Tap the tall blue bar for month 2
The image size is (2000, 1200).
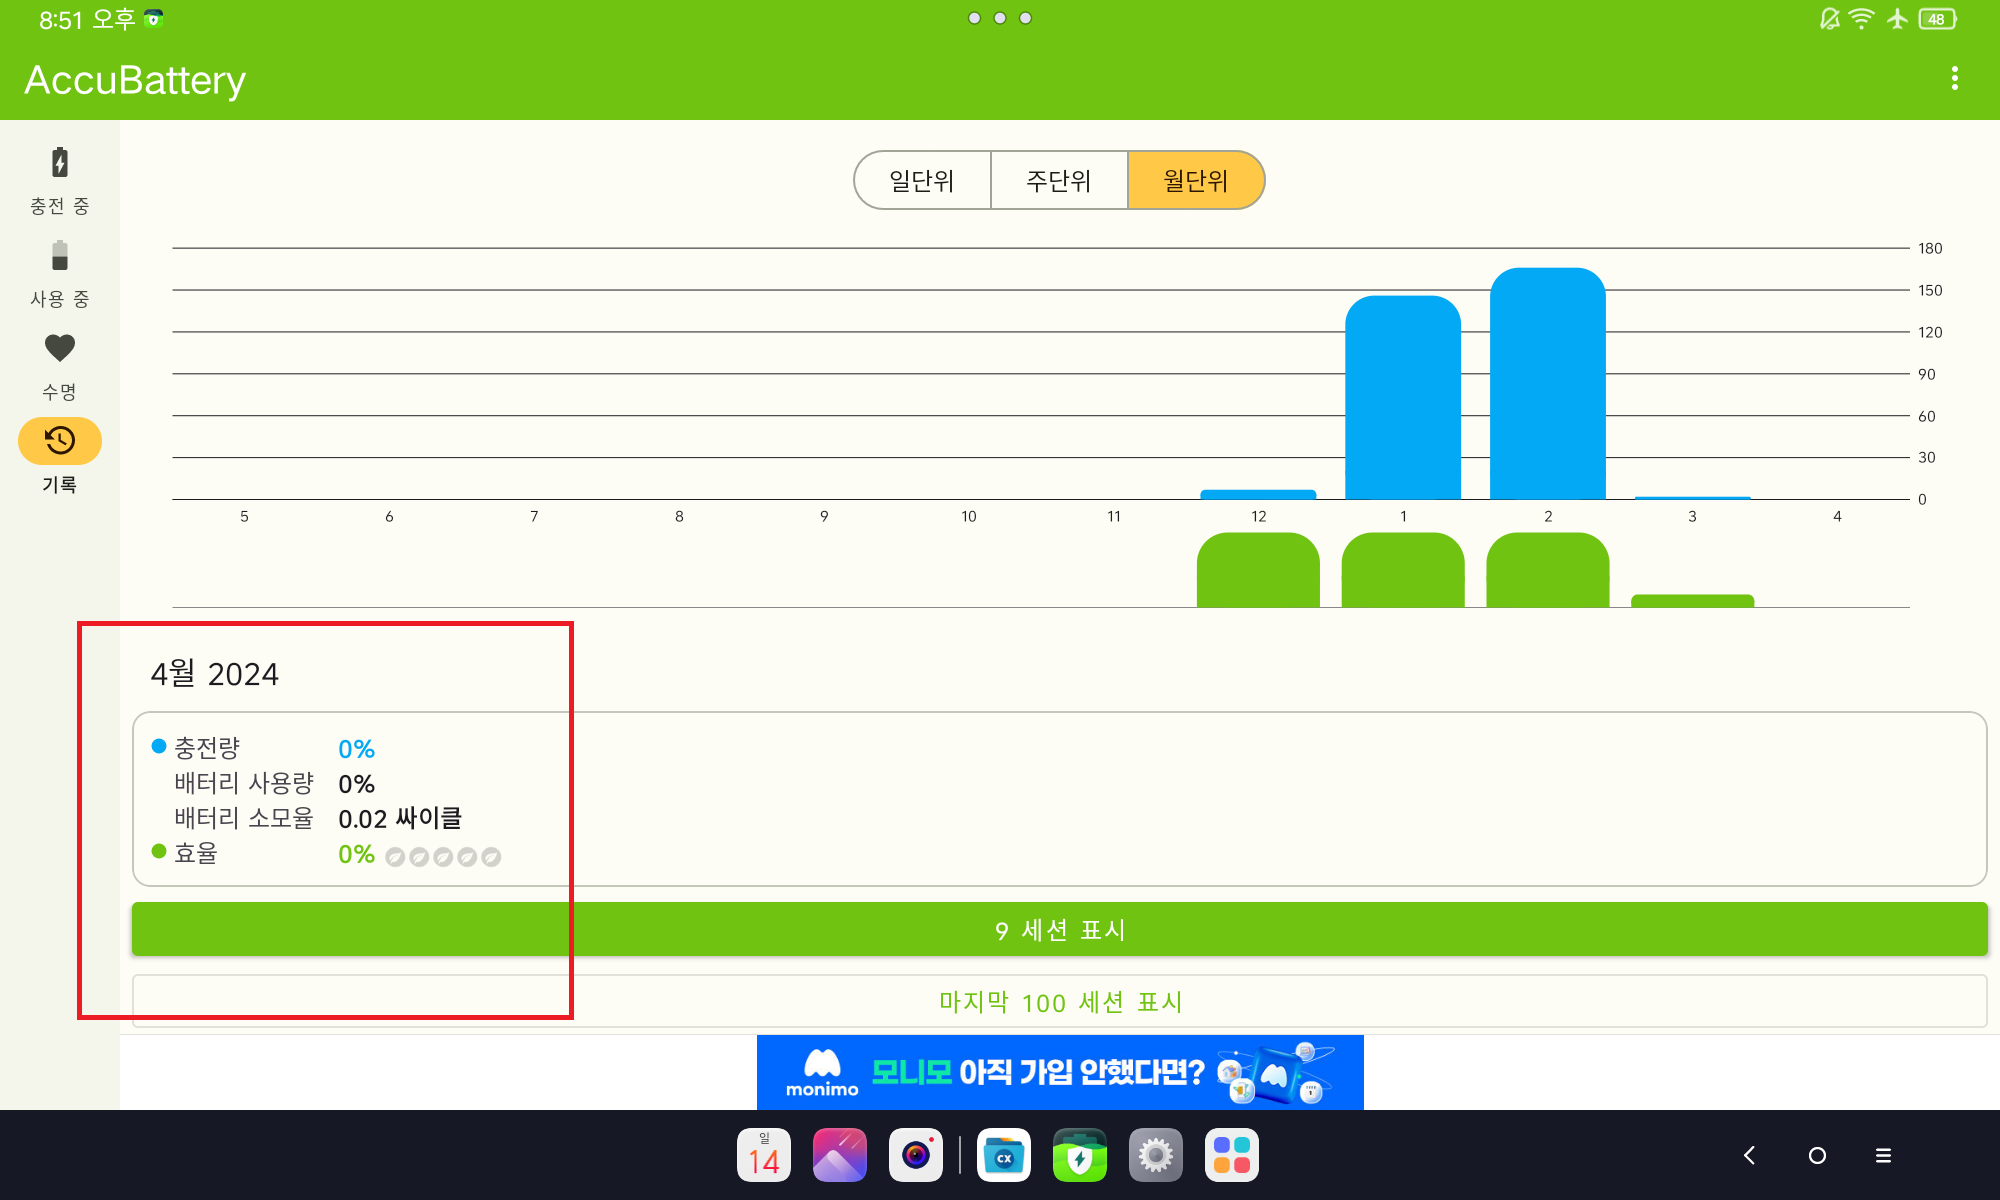[1547, 385]
